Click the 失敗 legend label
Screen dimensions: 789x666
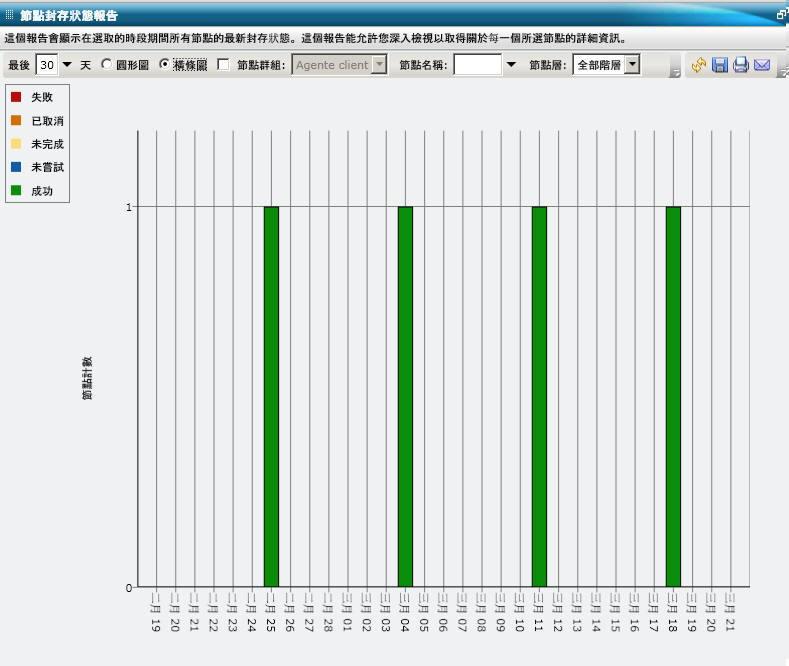(42, 97)
